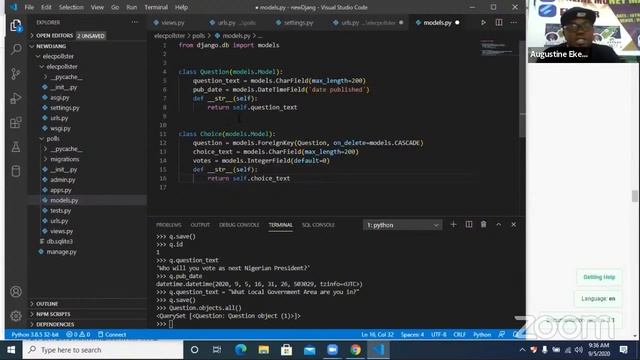The width and height of the screenshot is (640, 360).
Task: Click Python 3.8.5 32-bit interpreter selector
Action: (x=35, y=335)
